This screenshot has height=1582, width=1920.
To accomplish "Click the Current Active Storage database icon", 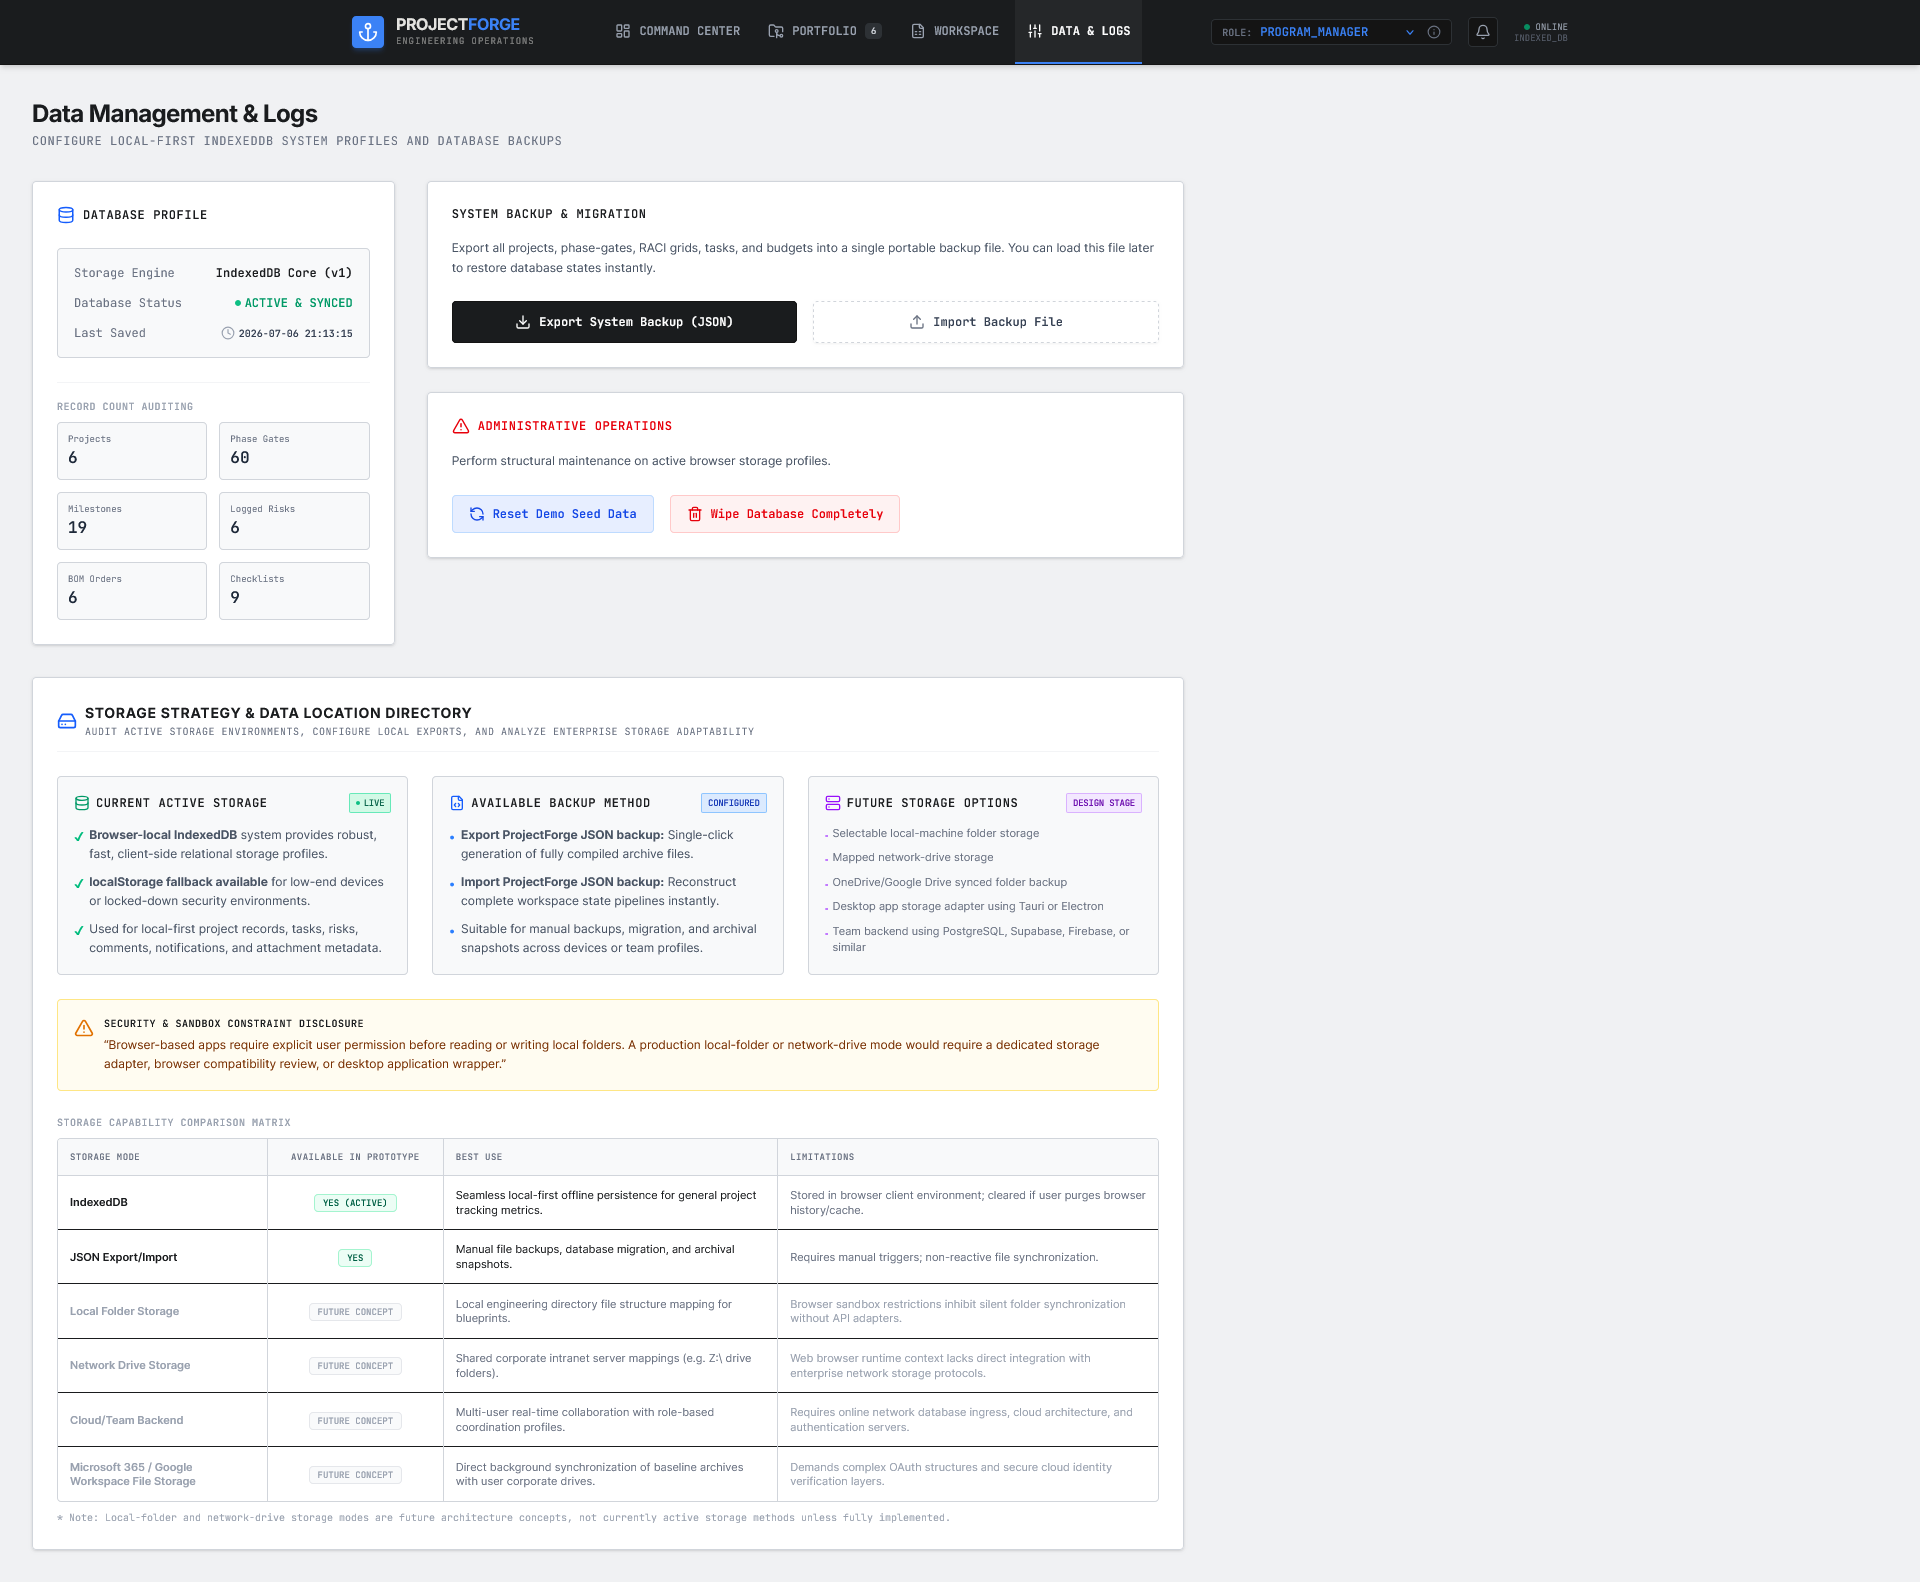I will (82, 803).
